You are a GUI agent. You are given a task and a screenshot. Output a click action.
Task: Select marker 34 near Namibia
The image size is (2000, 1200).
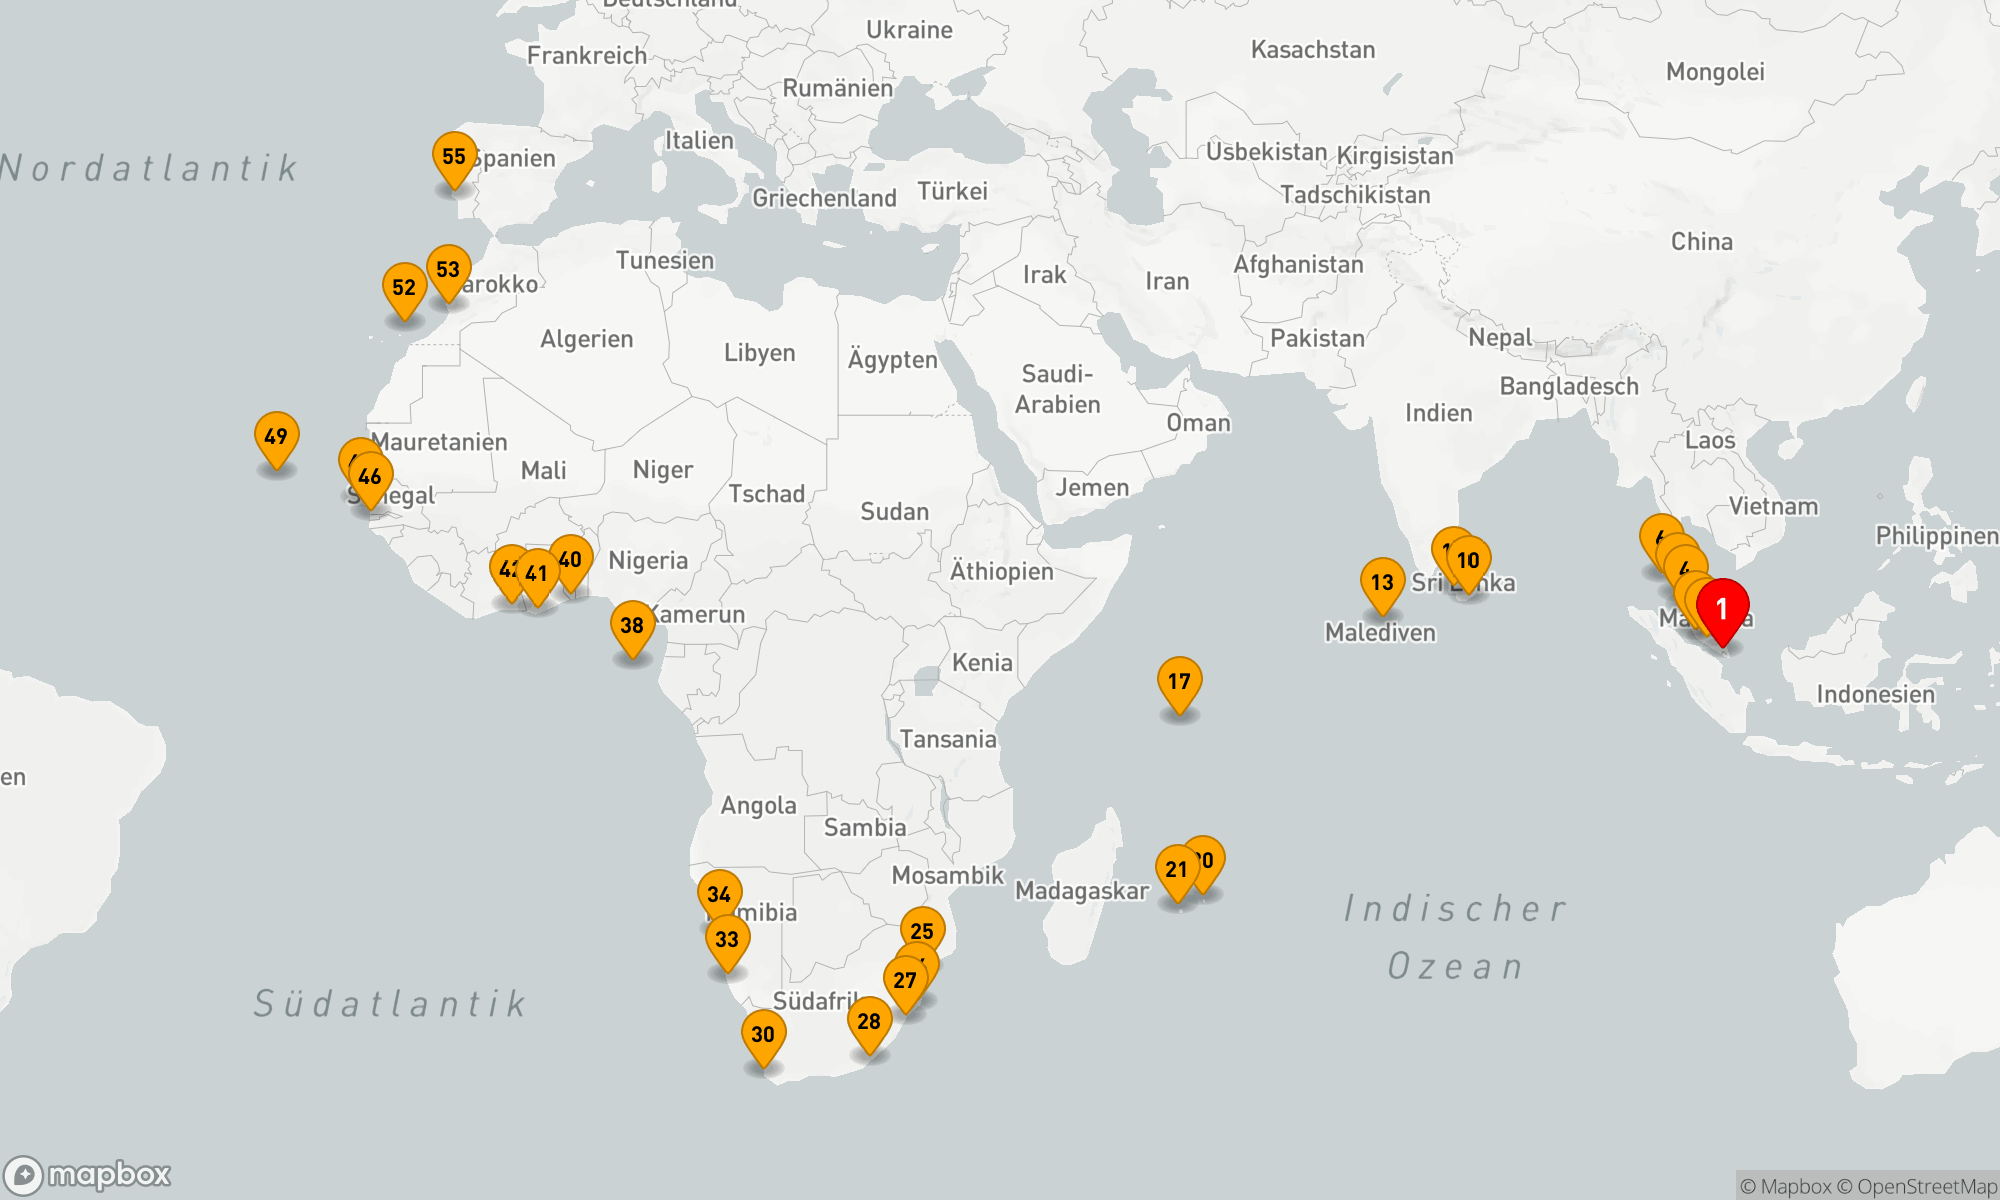[x=719, y=895]
